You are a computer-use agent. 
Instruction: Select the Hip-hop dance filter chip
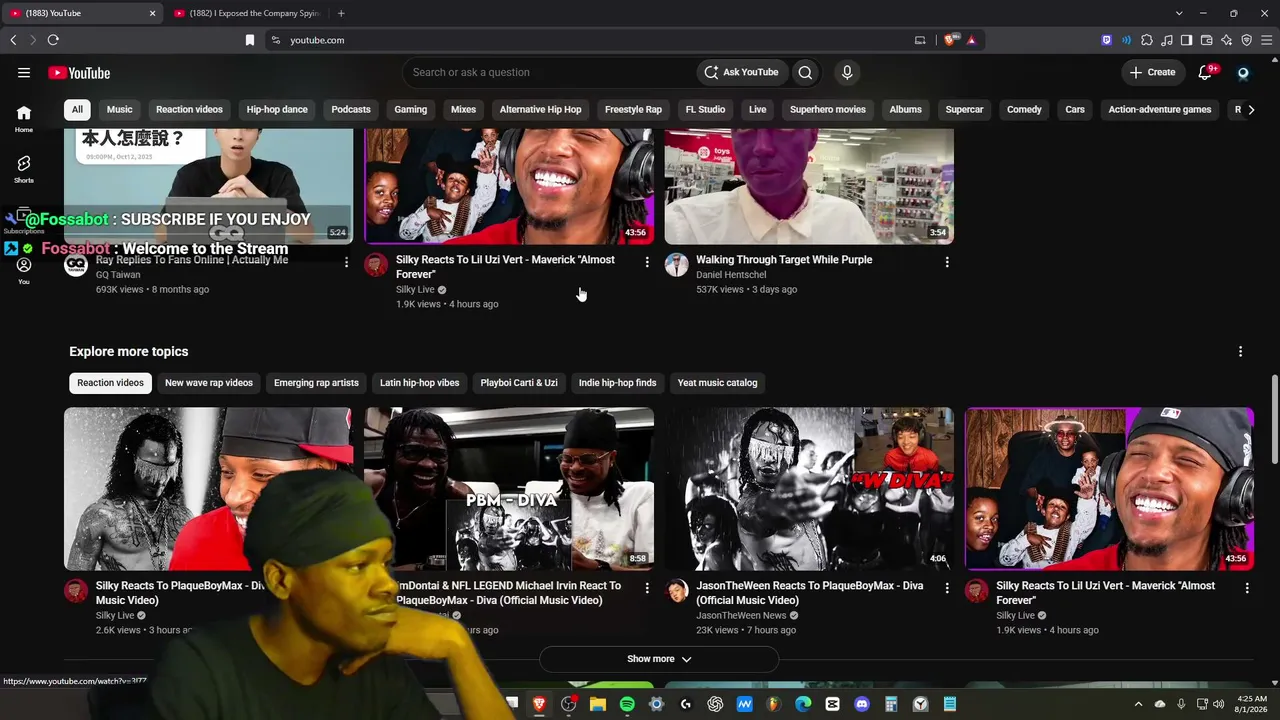[277, 109]
